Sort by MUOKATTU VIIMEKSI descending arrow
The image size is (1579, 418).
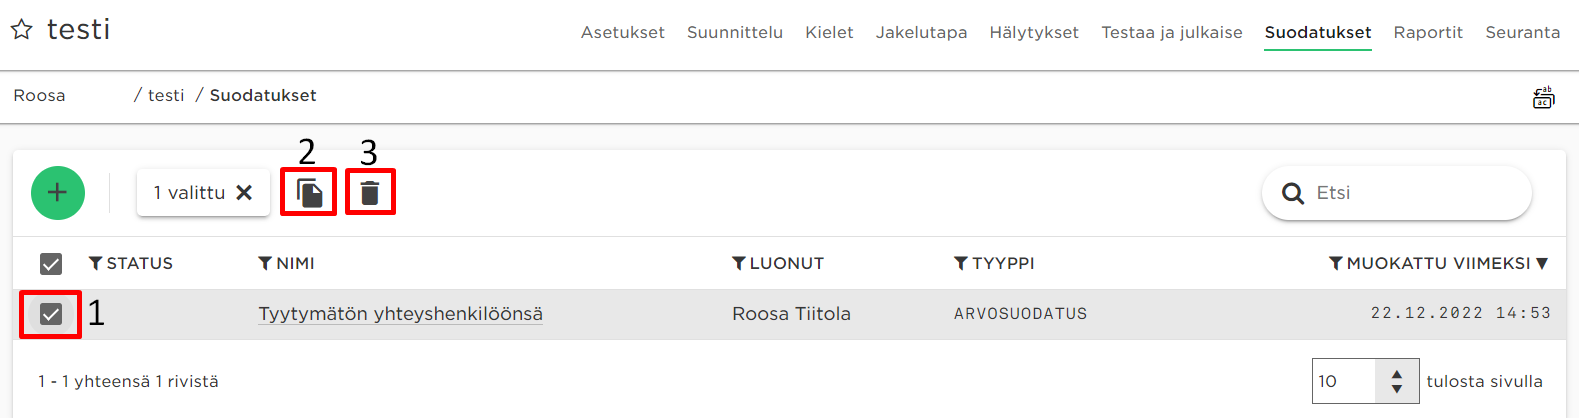tap(1542, 263)
